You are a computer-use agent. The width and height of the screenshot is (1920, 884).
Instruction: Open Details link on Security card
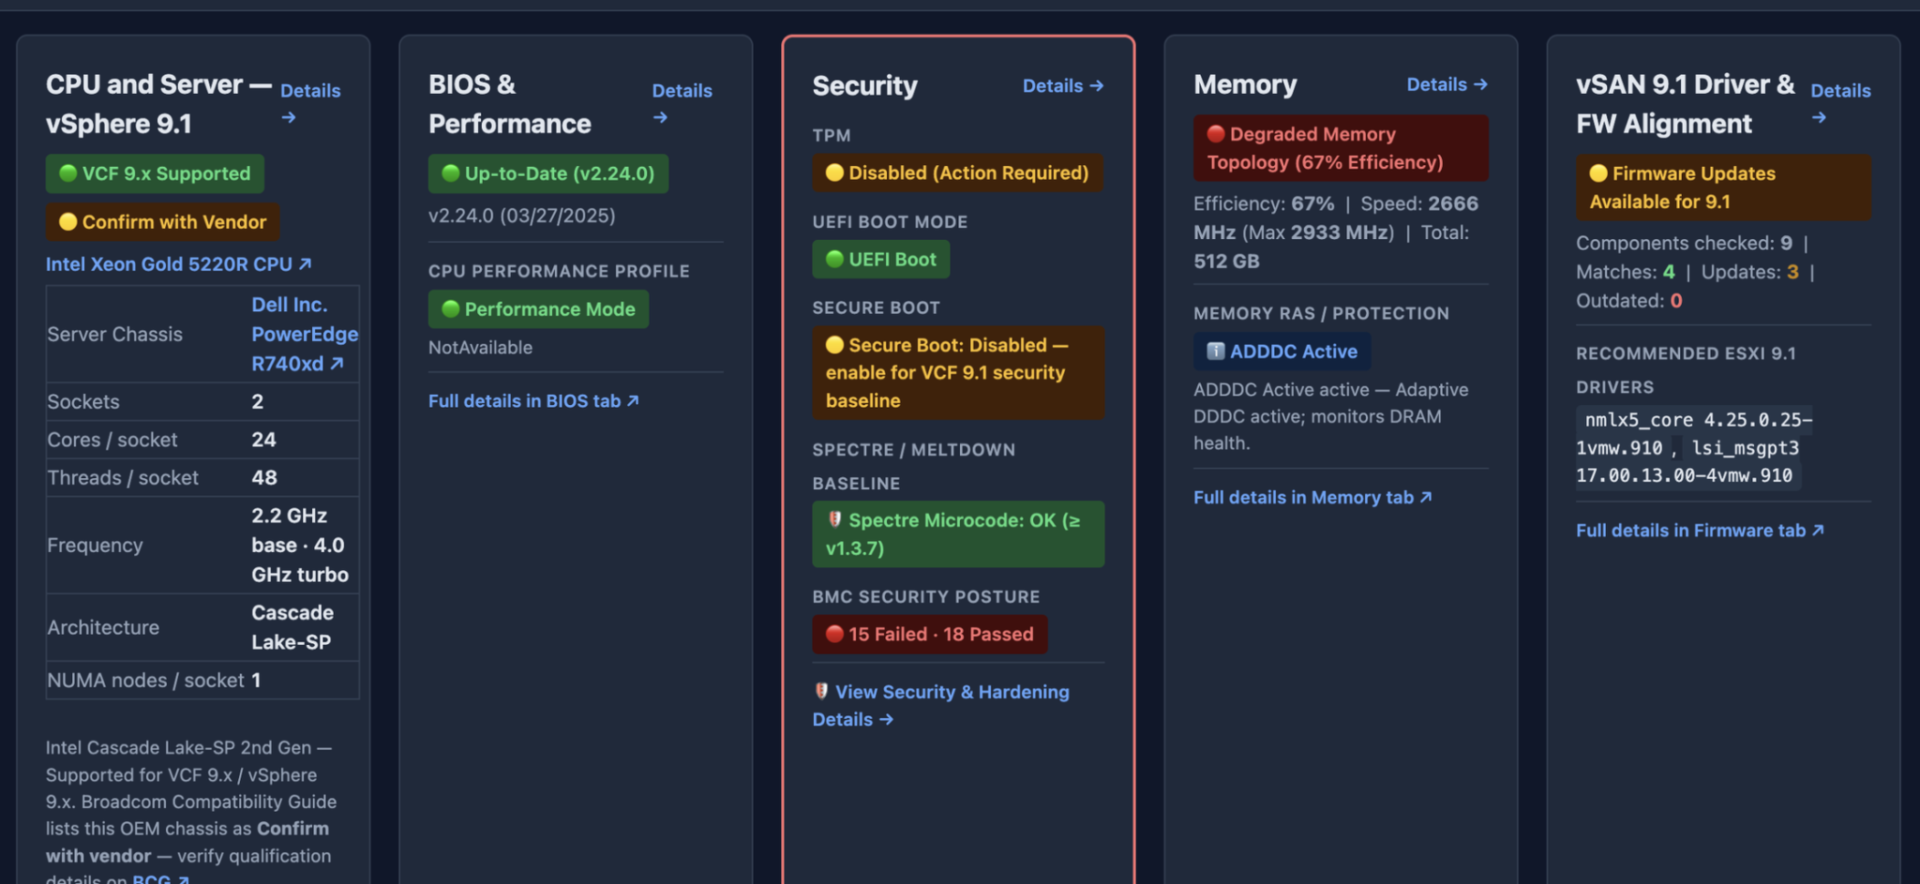tap(1063, 86)
